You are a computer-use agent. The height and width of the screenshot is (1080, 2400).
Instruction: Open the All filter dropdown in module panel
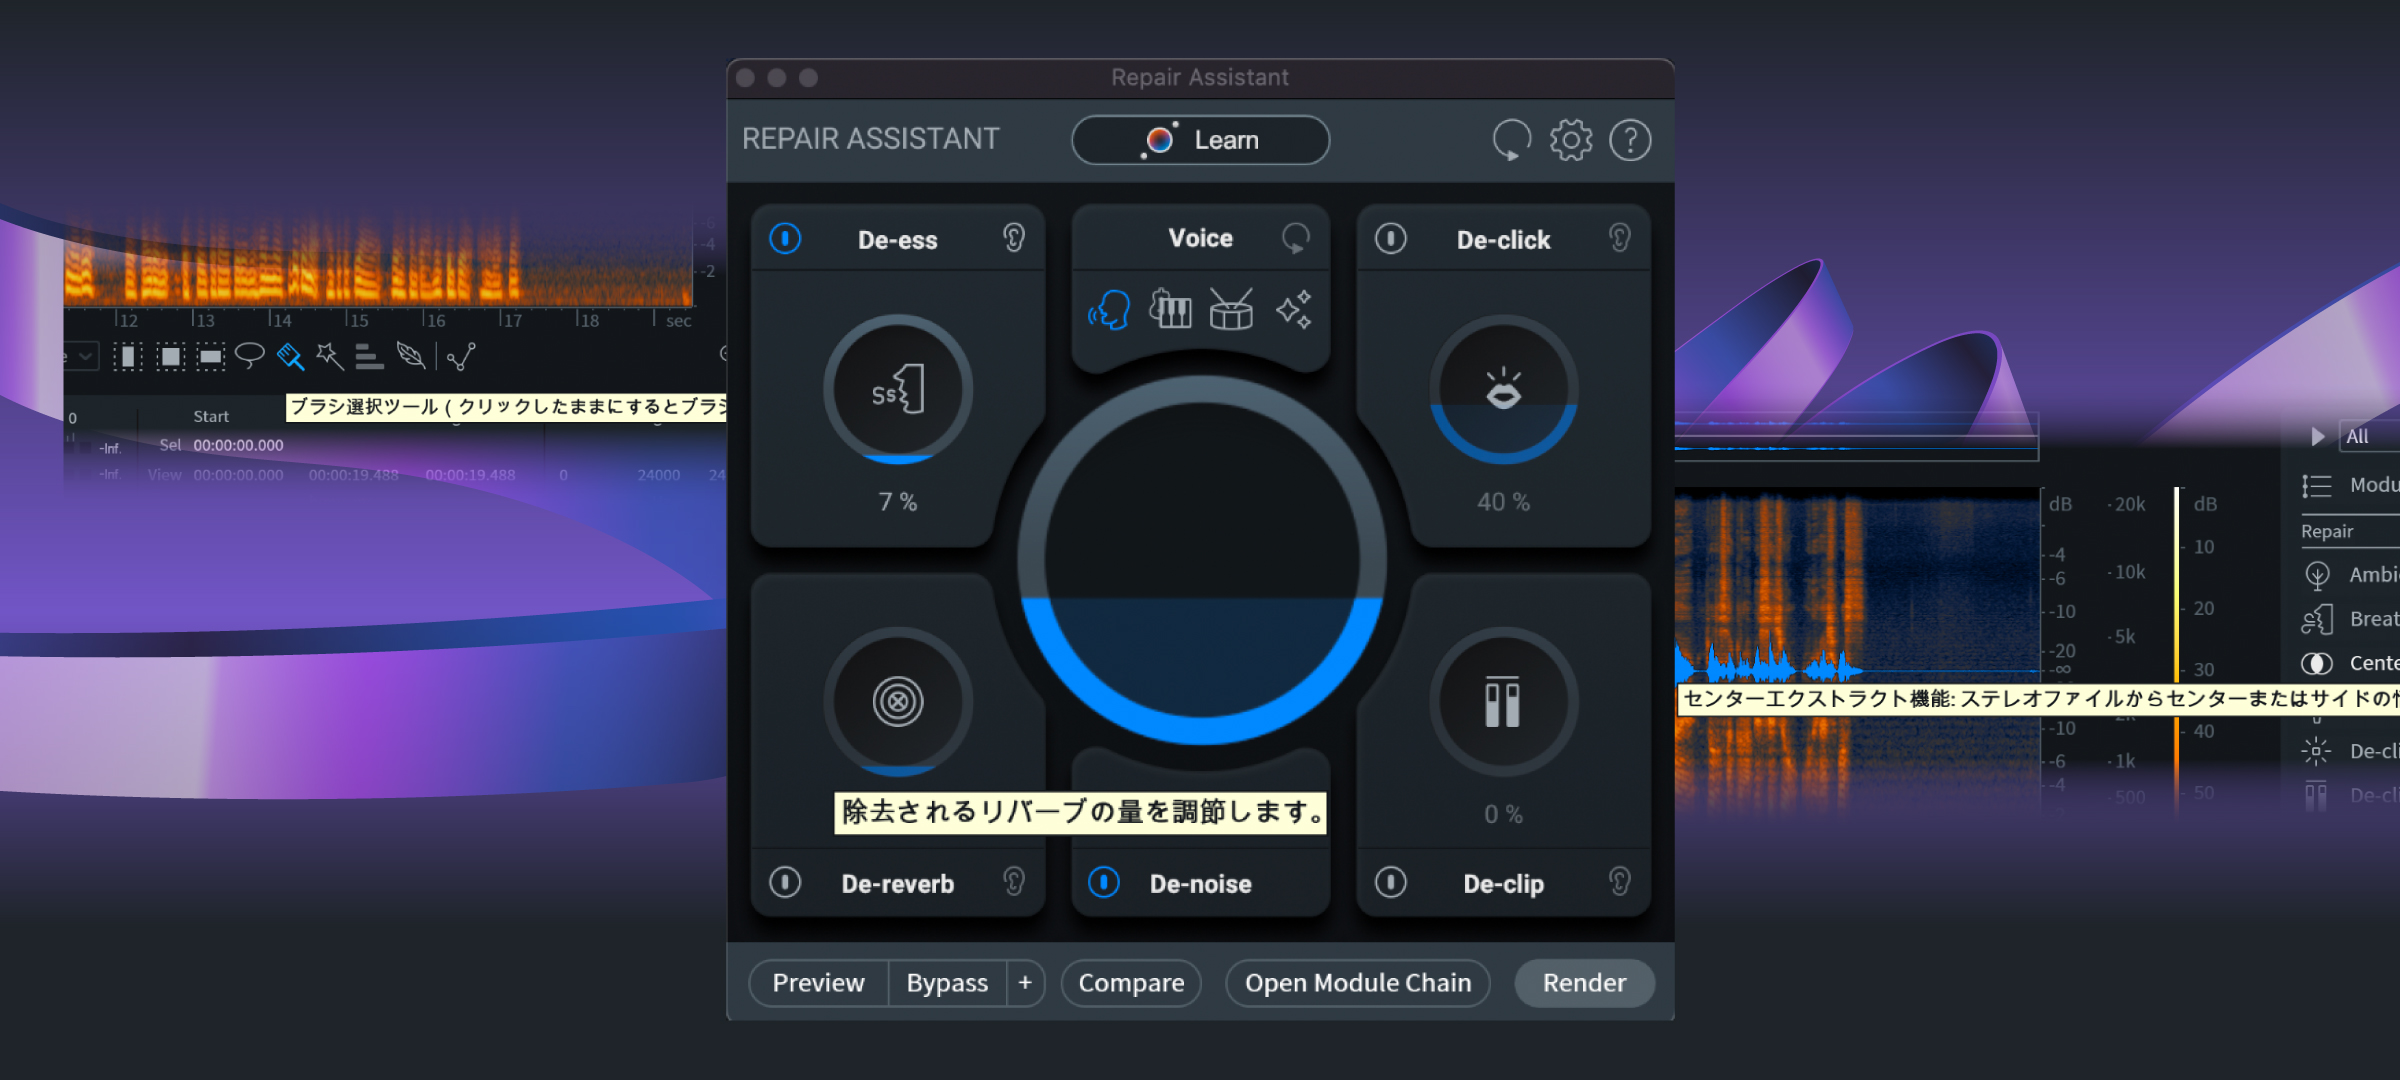[x=2368, y=436]
